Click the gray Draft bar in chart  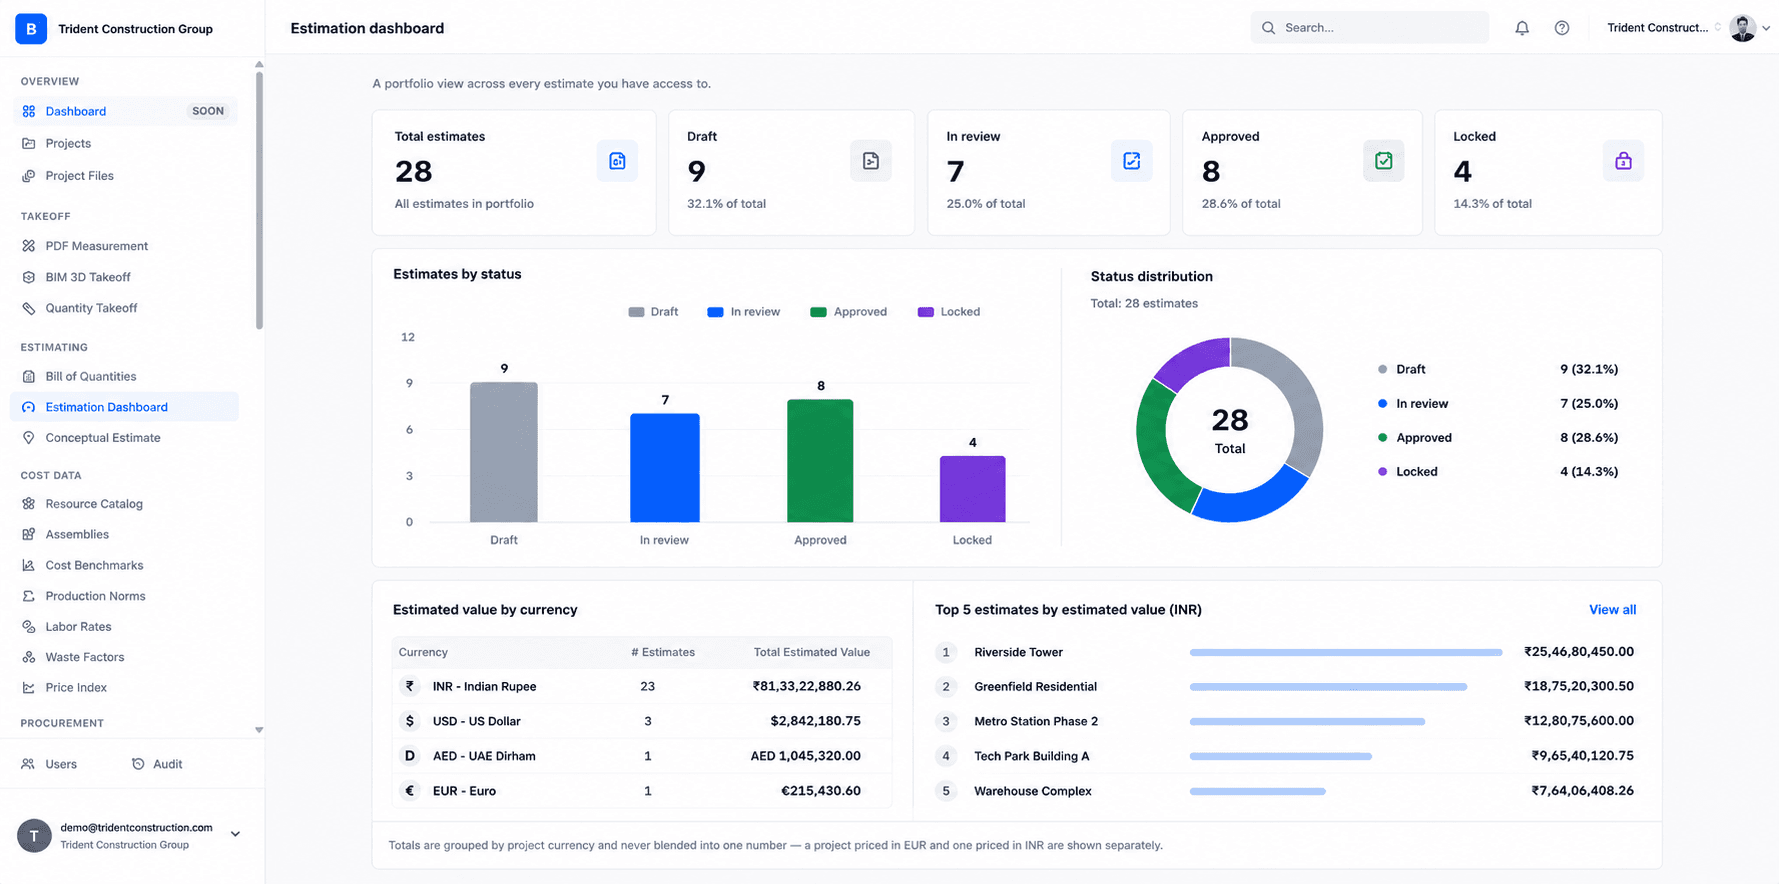click(504, 452)
